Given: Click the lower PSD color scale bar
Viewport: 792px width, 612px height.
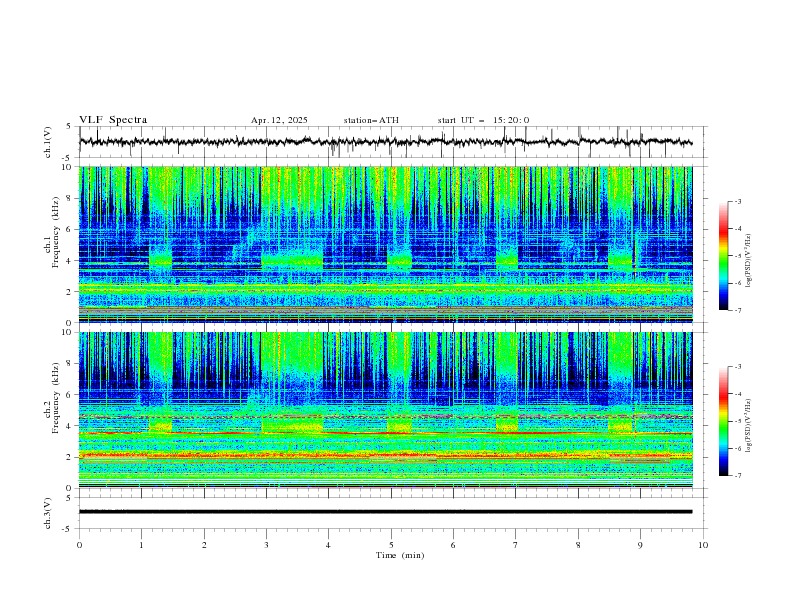Looking at the screenshot, I should click(x=724, y=421).
